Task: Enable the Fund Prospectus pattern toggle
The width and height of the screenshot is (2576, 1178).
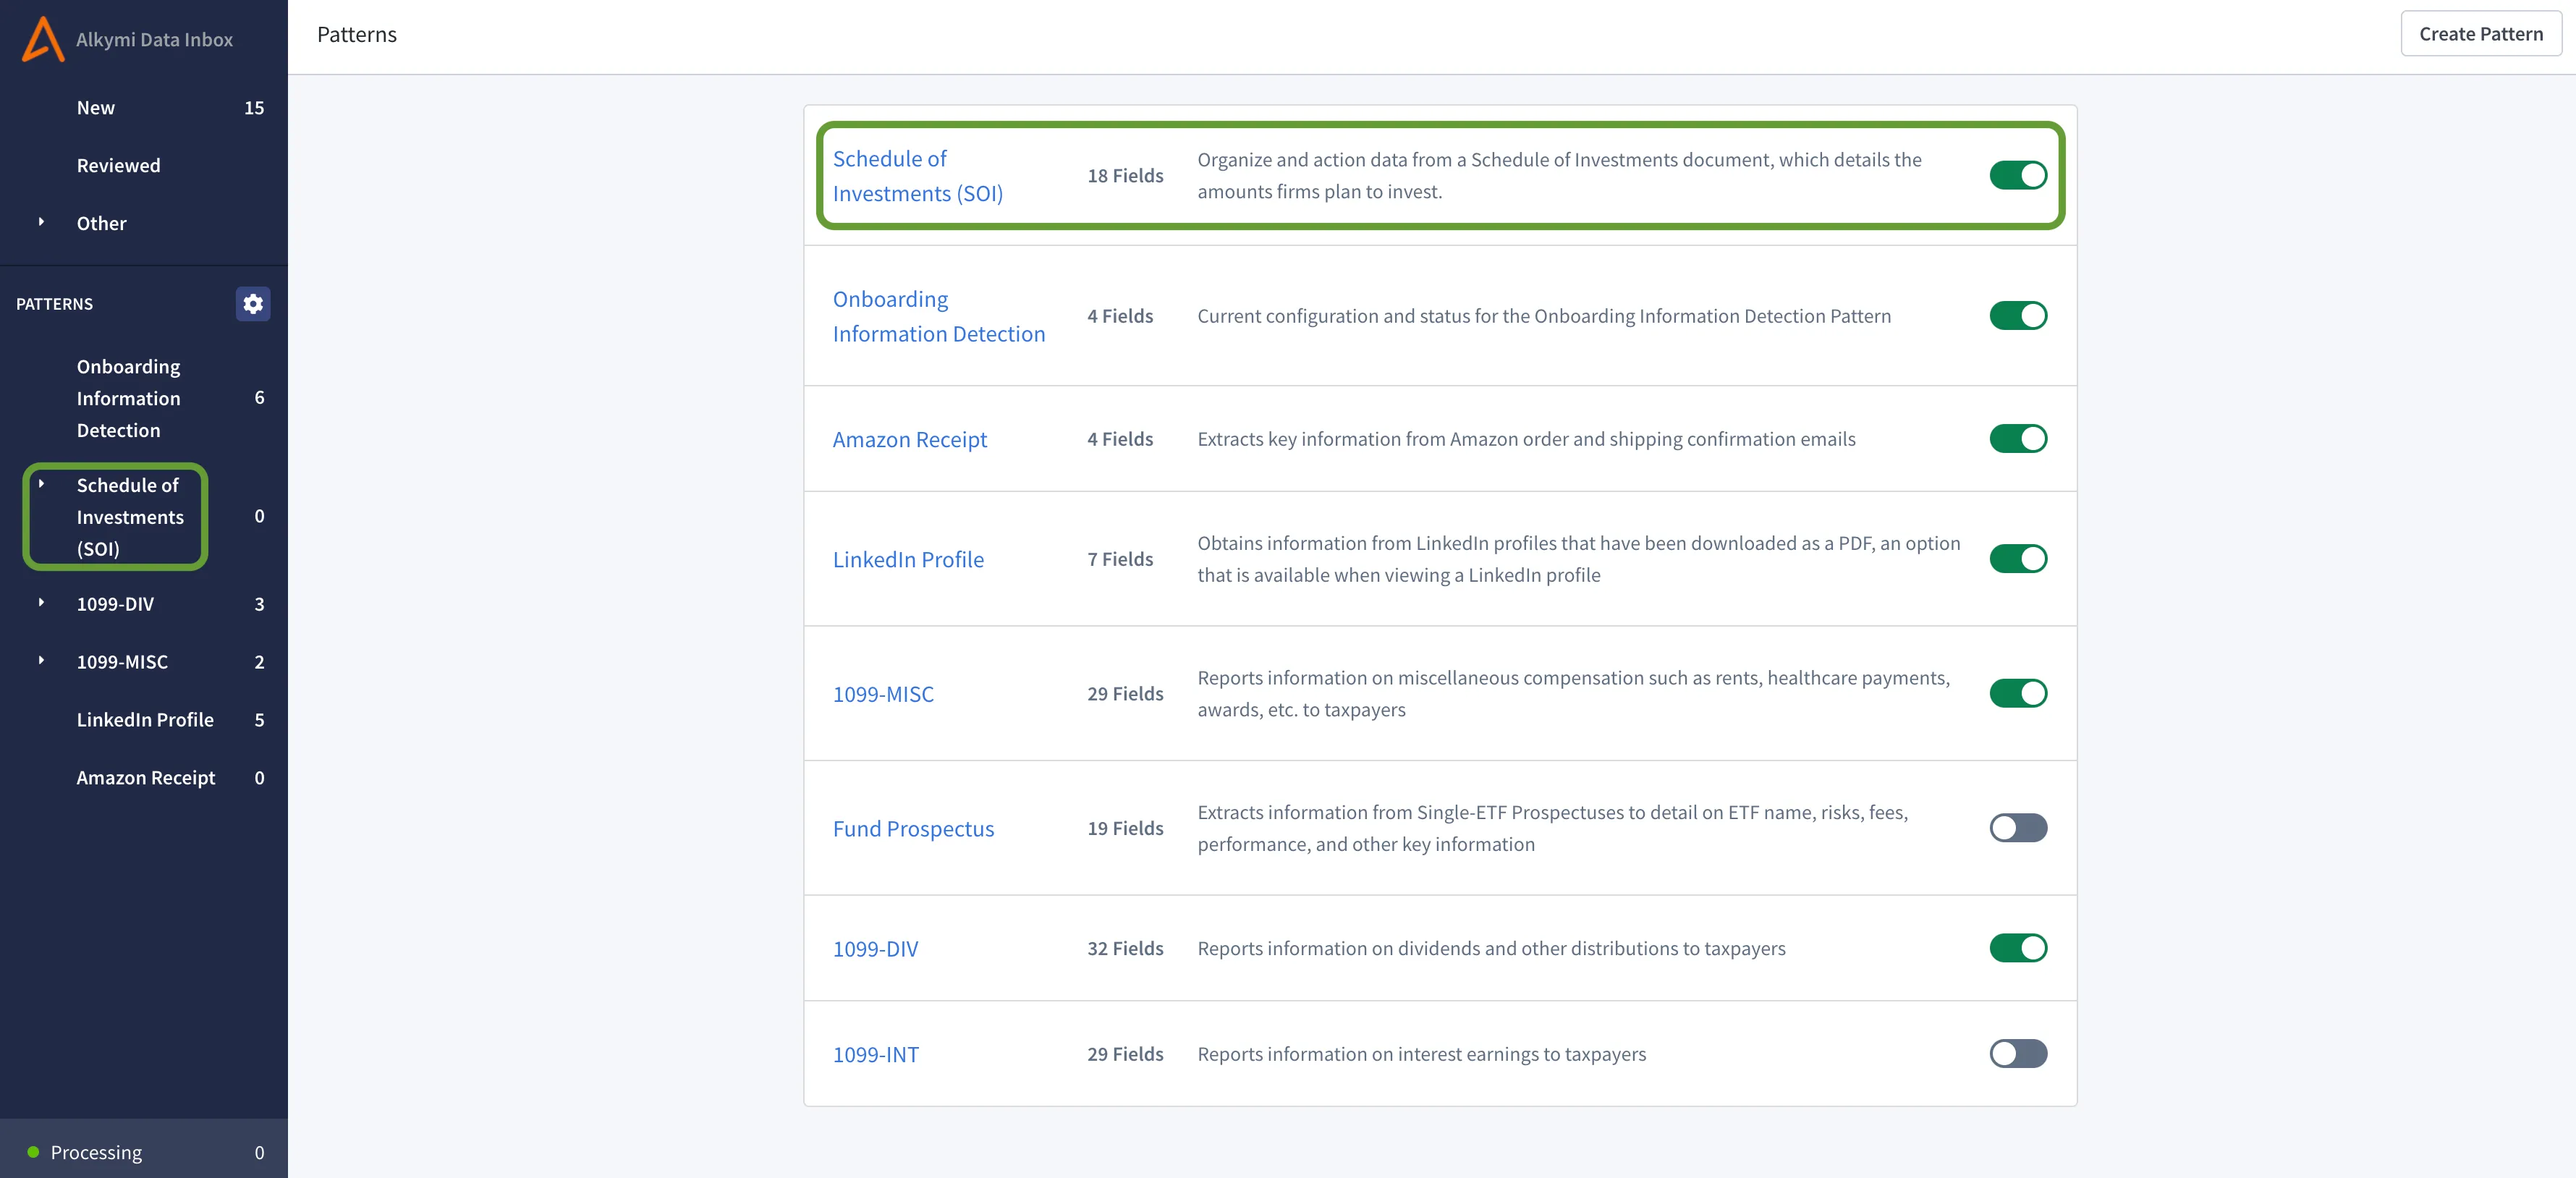Action: click(x=2018, y=828)
